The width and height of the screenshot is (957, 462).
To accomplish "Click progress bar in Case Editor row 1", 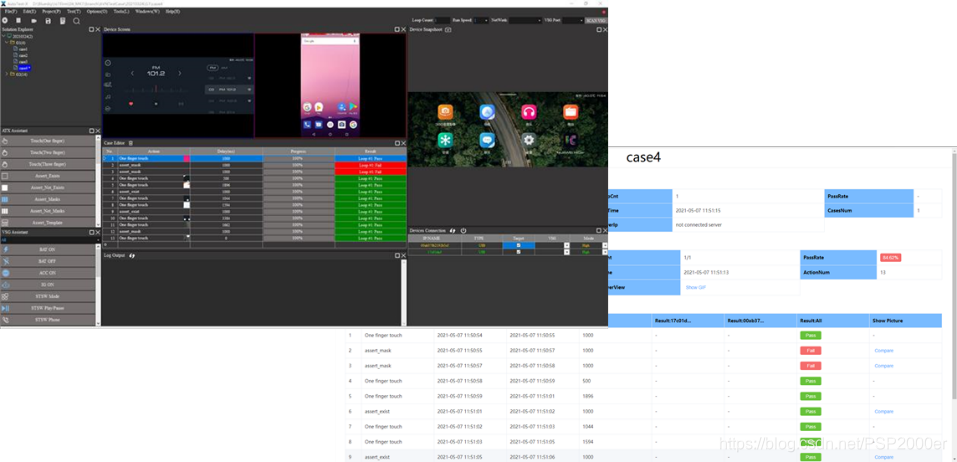I will [298, 158].
